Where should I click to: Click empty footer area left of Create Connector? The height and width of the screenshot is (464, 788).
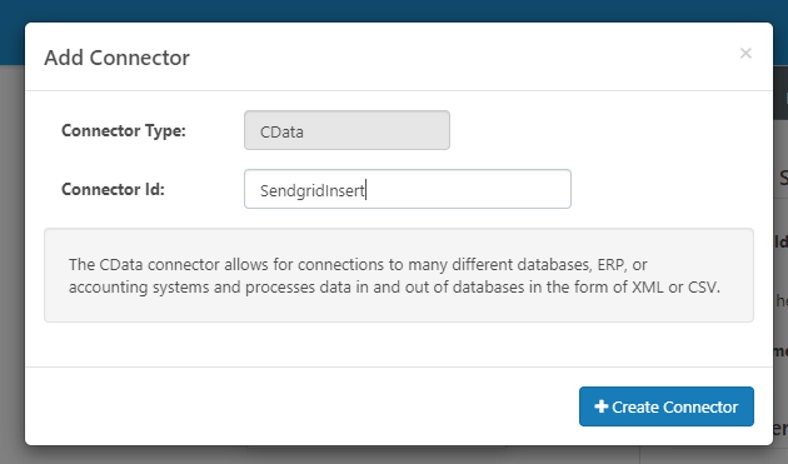pyautogui.click(x=300, y=407)
